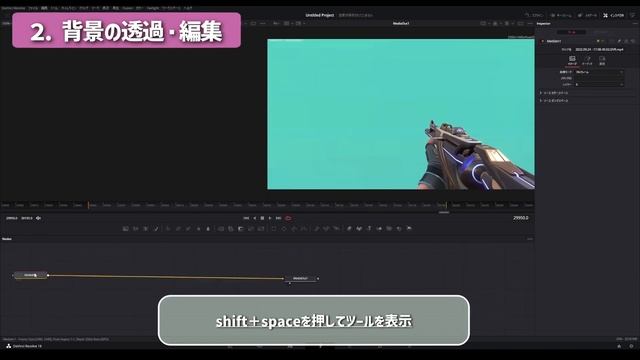This screenshot has width=640, height=360.
Task: Select the MediaOut1 node
Action: click(x=300, y=278)
